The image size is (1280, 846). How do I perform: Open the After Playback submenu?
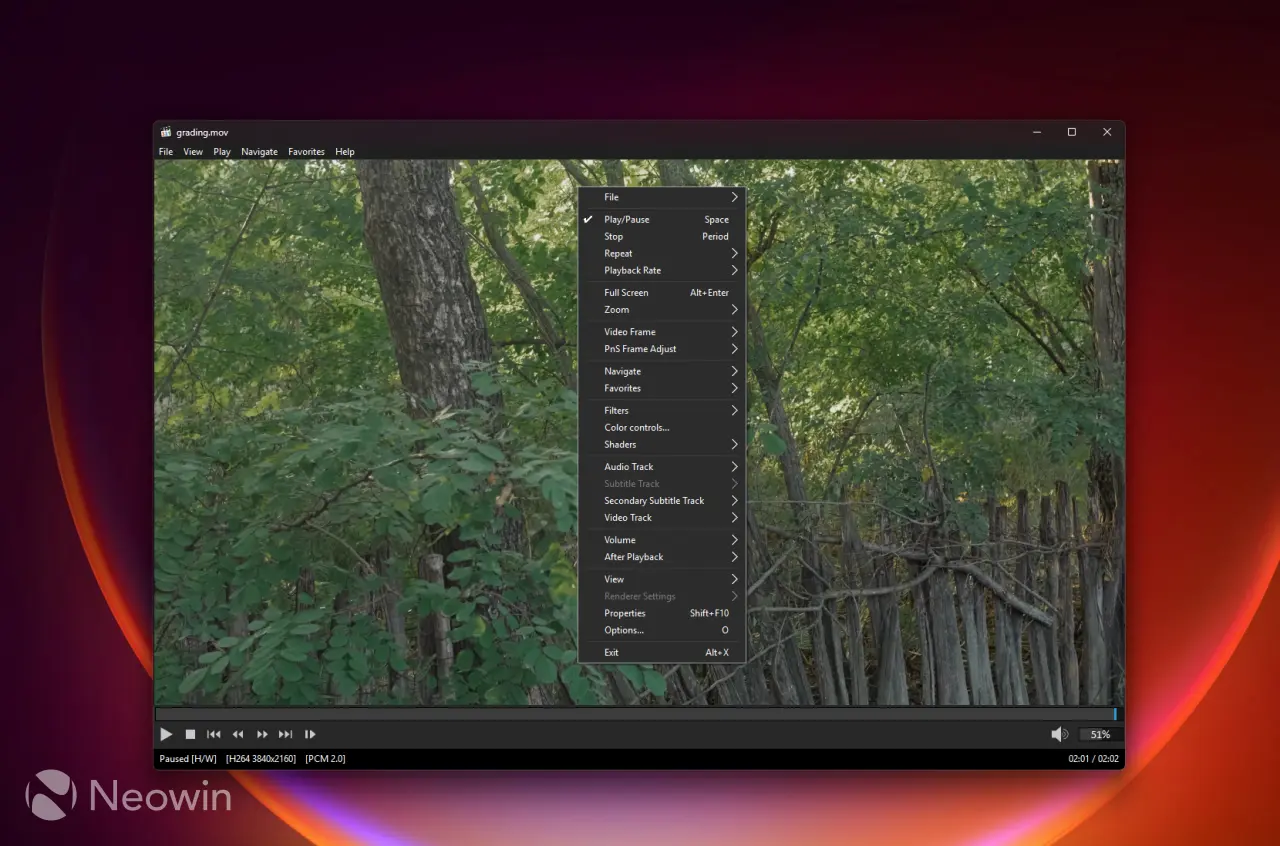point(661,557)
